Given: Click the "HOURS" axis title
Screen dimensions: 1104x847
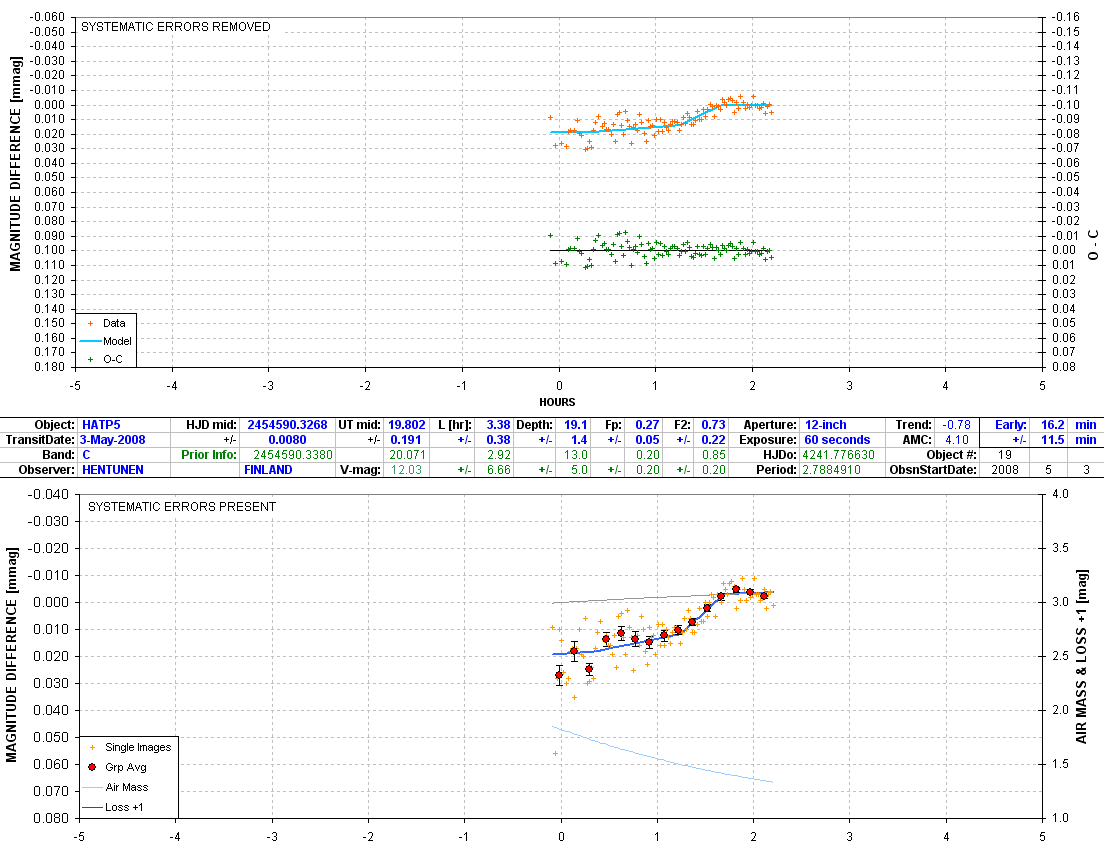Looking at the screenshot, I should pyautogui.click(x=557, y=402).
